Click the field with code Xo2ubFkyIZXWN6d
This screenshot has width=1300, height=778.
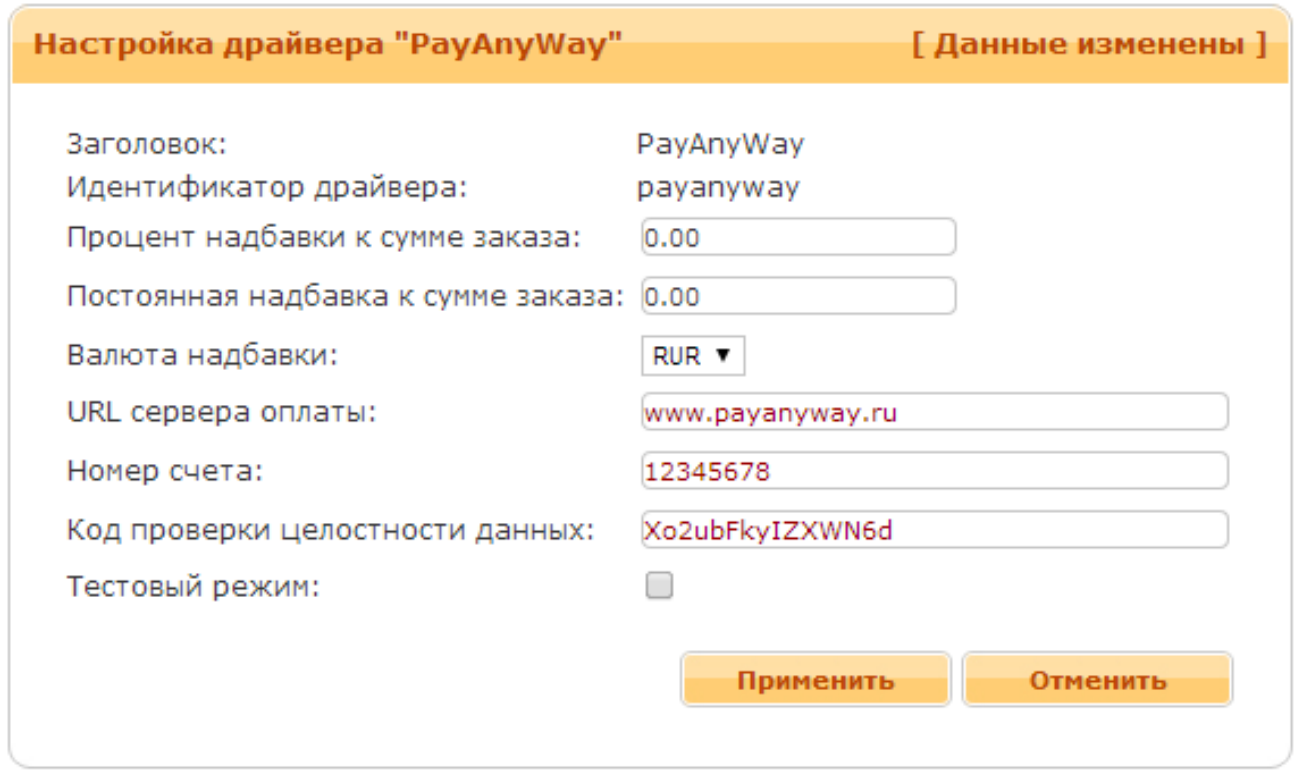934,530
